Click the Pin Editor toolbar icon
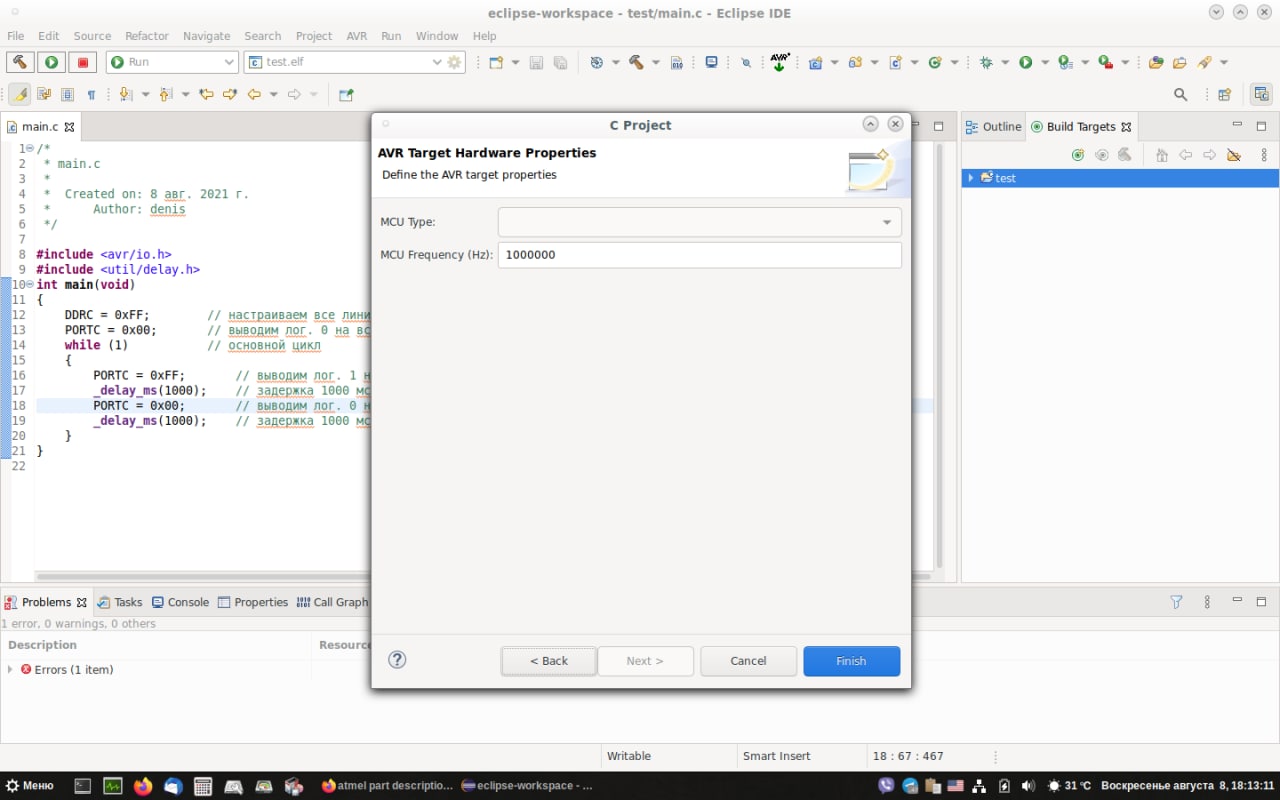 point(346,94)
